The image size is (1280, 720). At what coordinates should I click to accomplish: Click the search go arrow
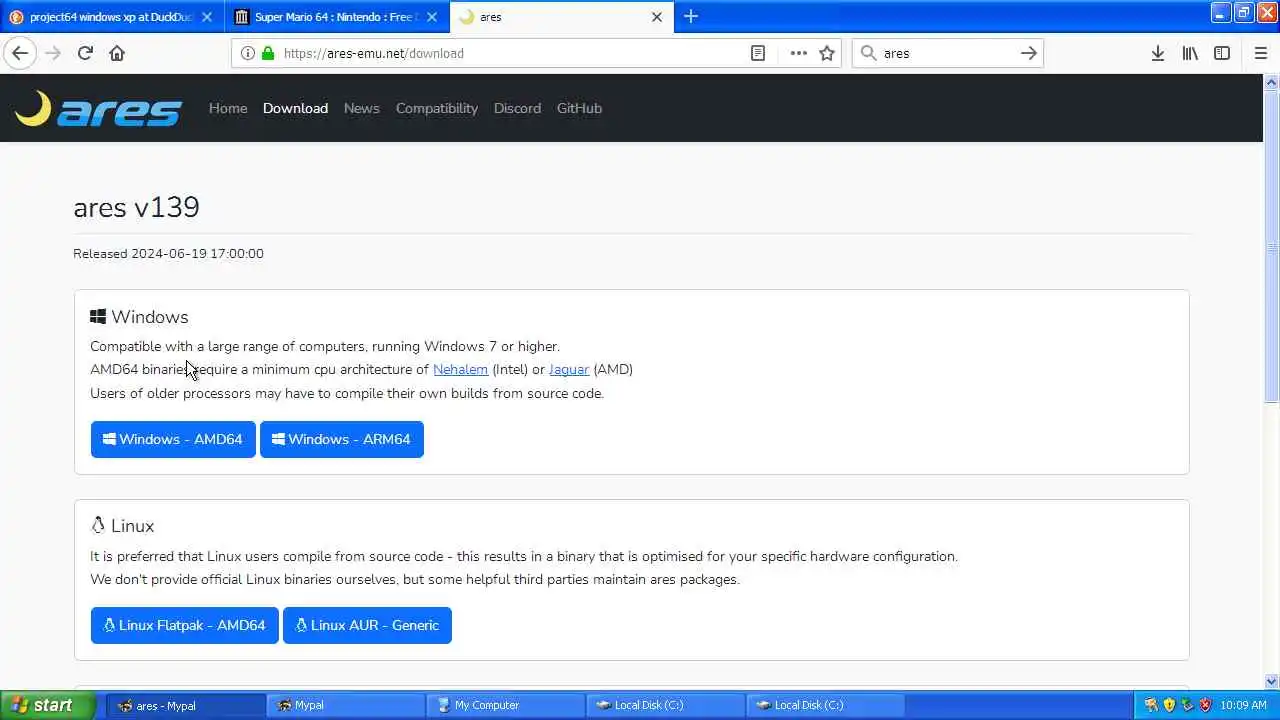coord(1028,53)
